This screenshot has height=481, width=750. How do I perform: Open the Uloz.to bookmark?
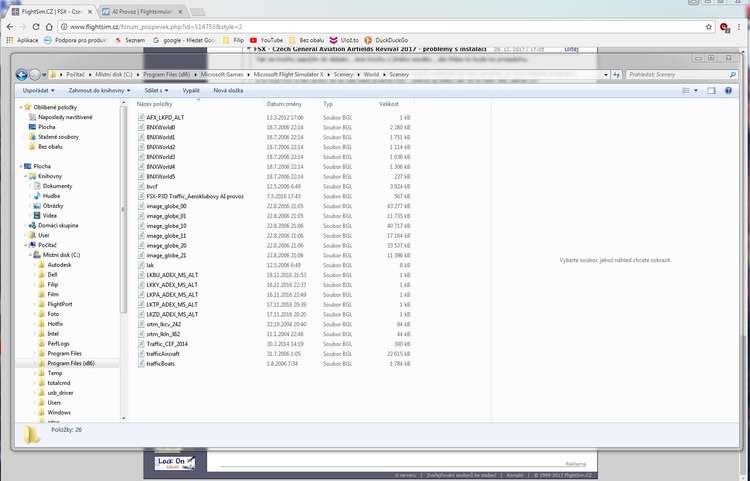[x=344, y=40]
